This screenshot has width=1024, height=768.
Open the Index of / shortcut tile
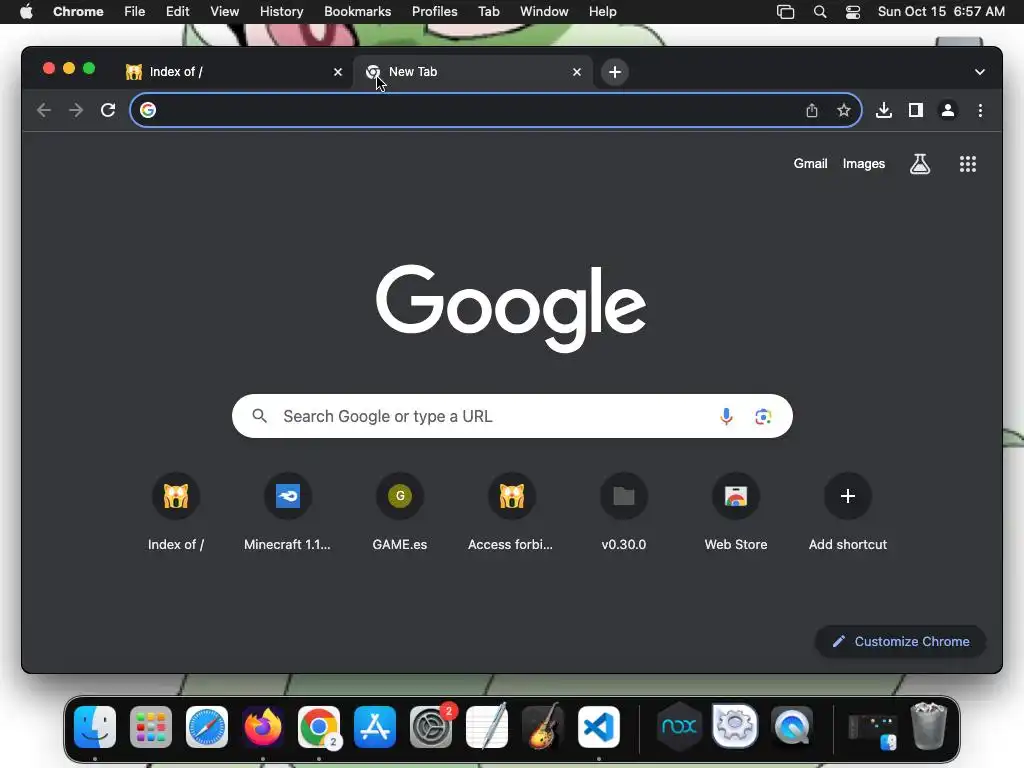tap(176, 513)
